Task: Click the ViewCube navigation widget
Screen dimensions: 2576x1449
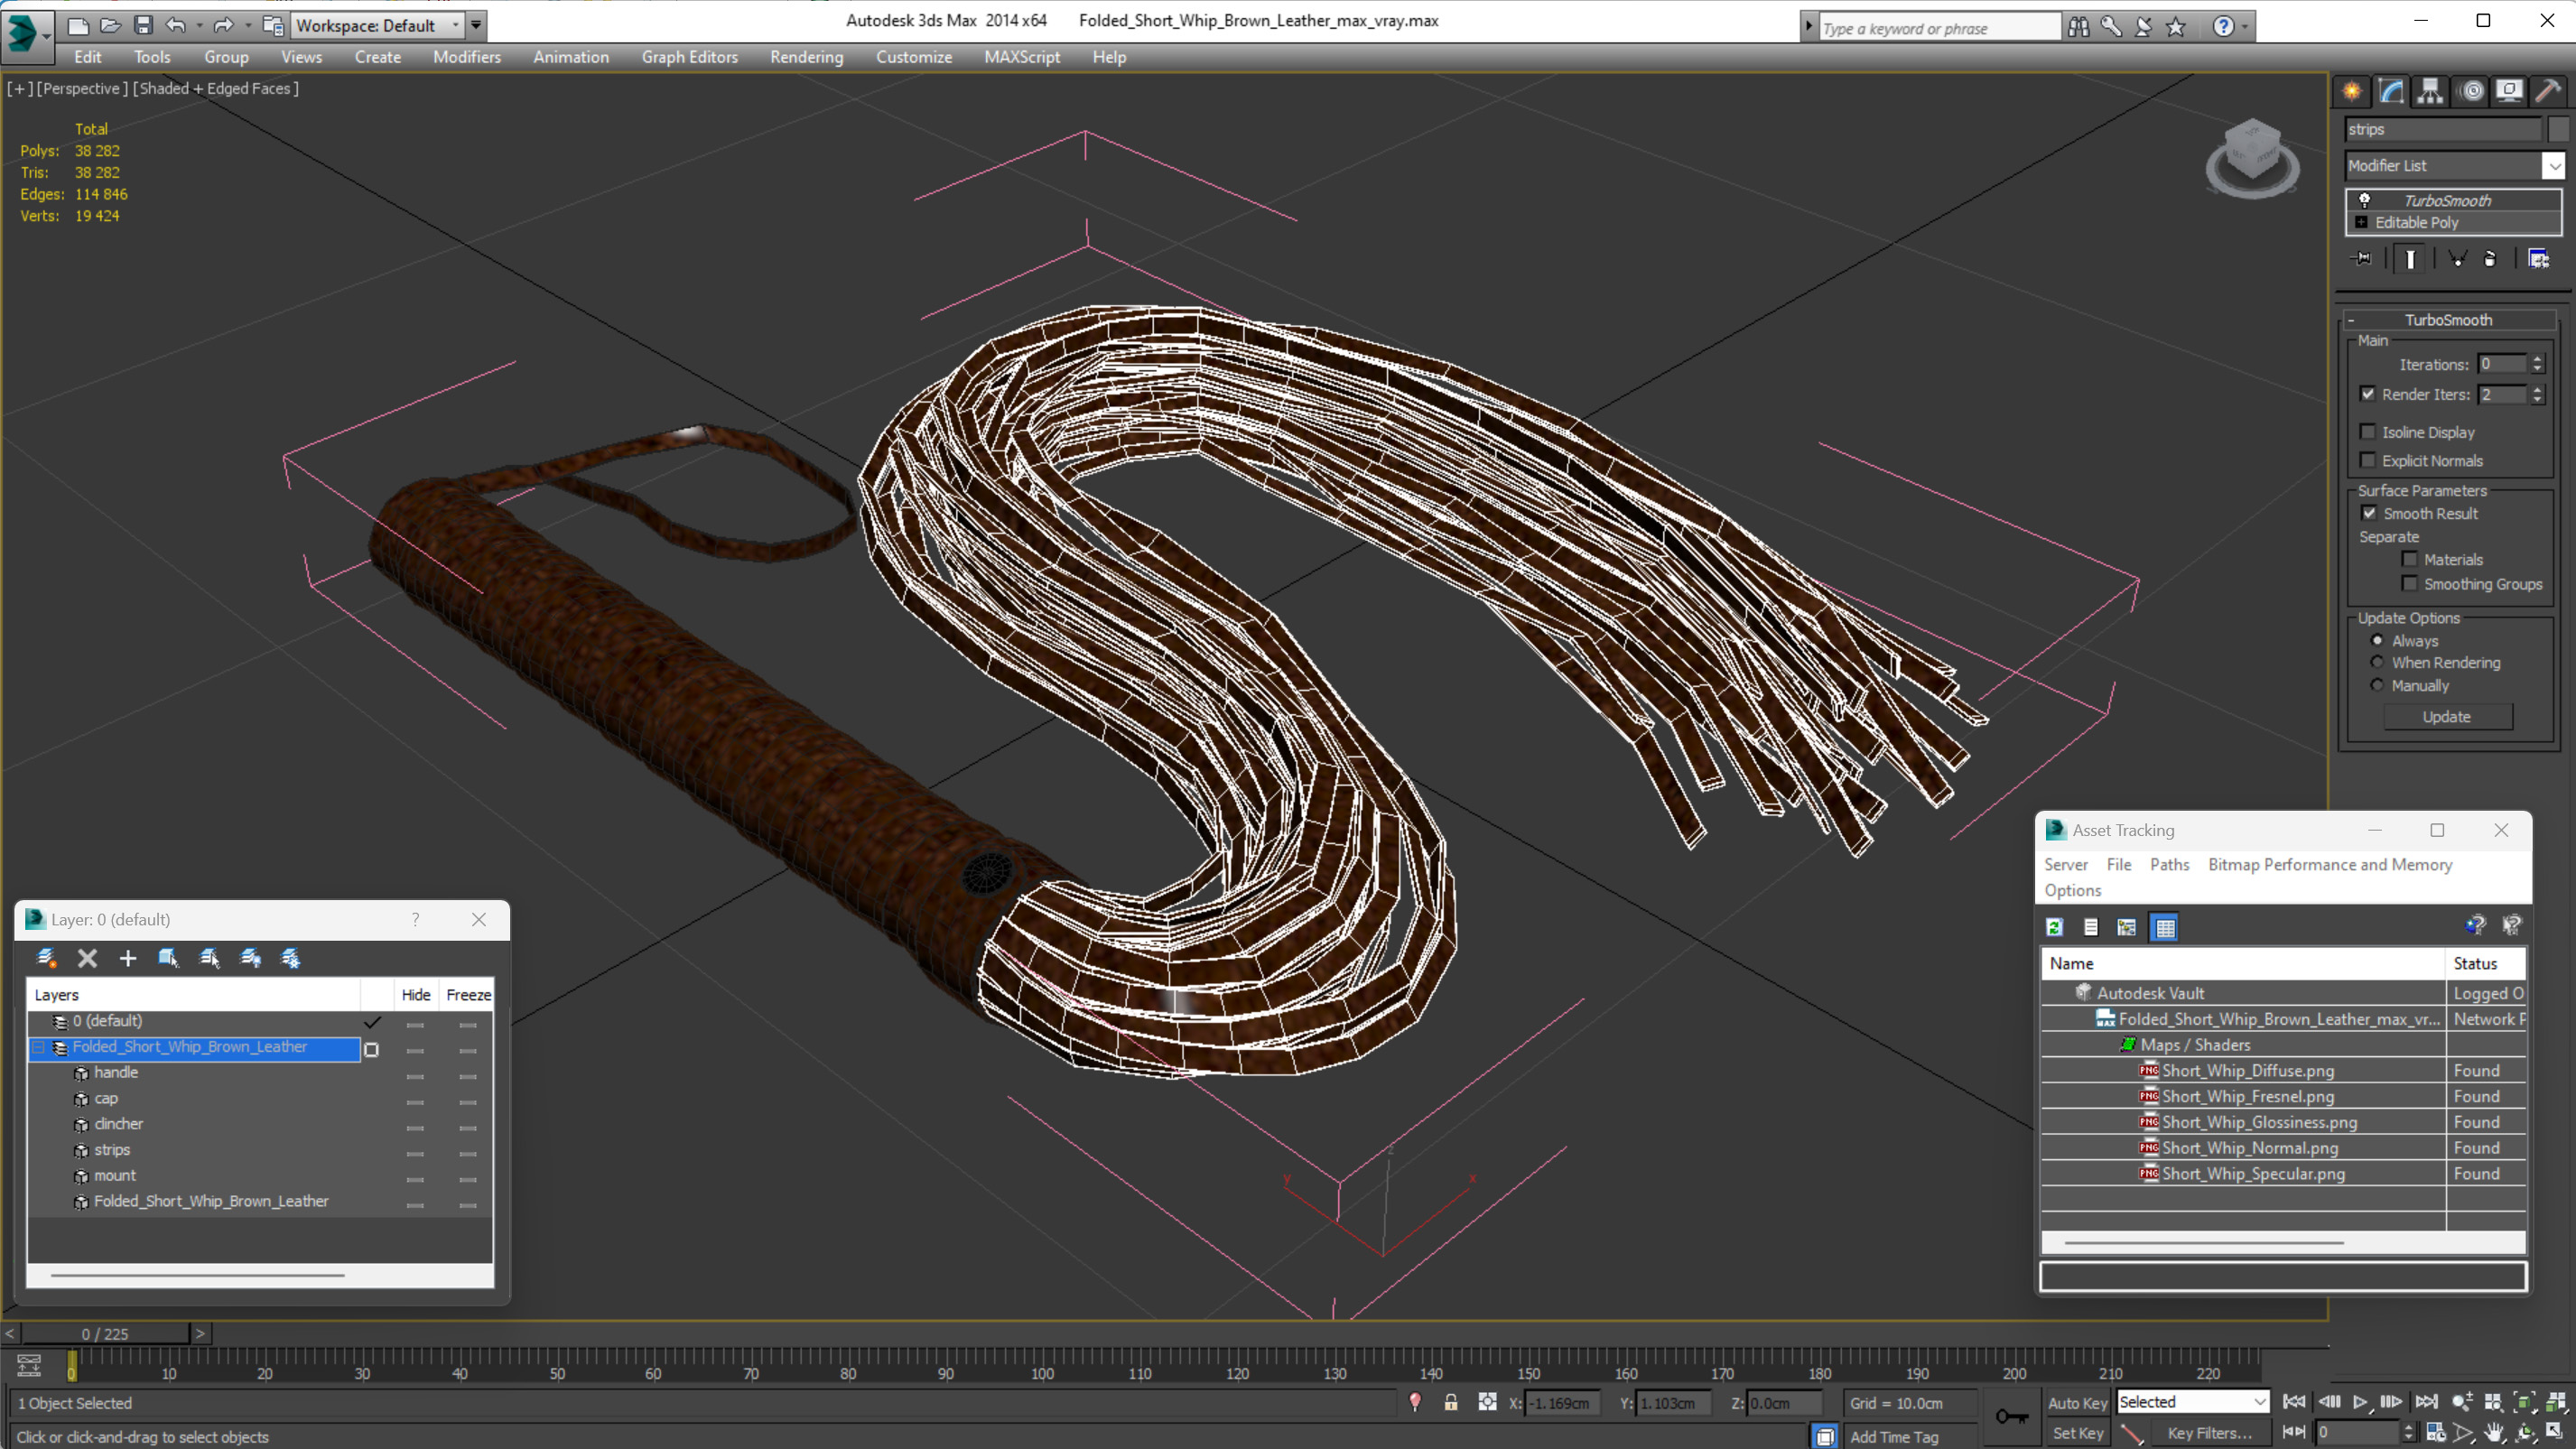Action: point(2252,159)
